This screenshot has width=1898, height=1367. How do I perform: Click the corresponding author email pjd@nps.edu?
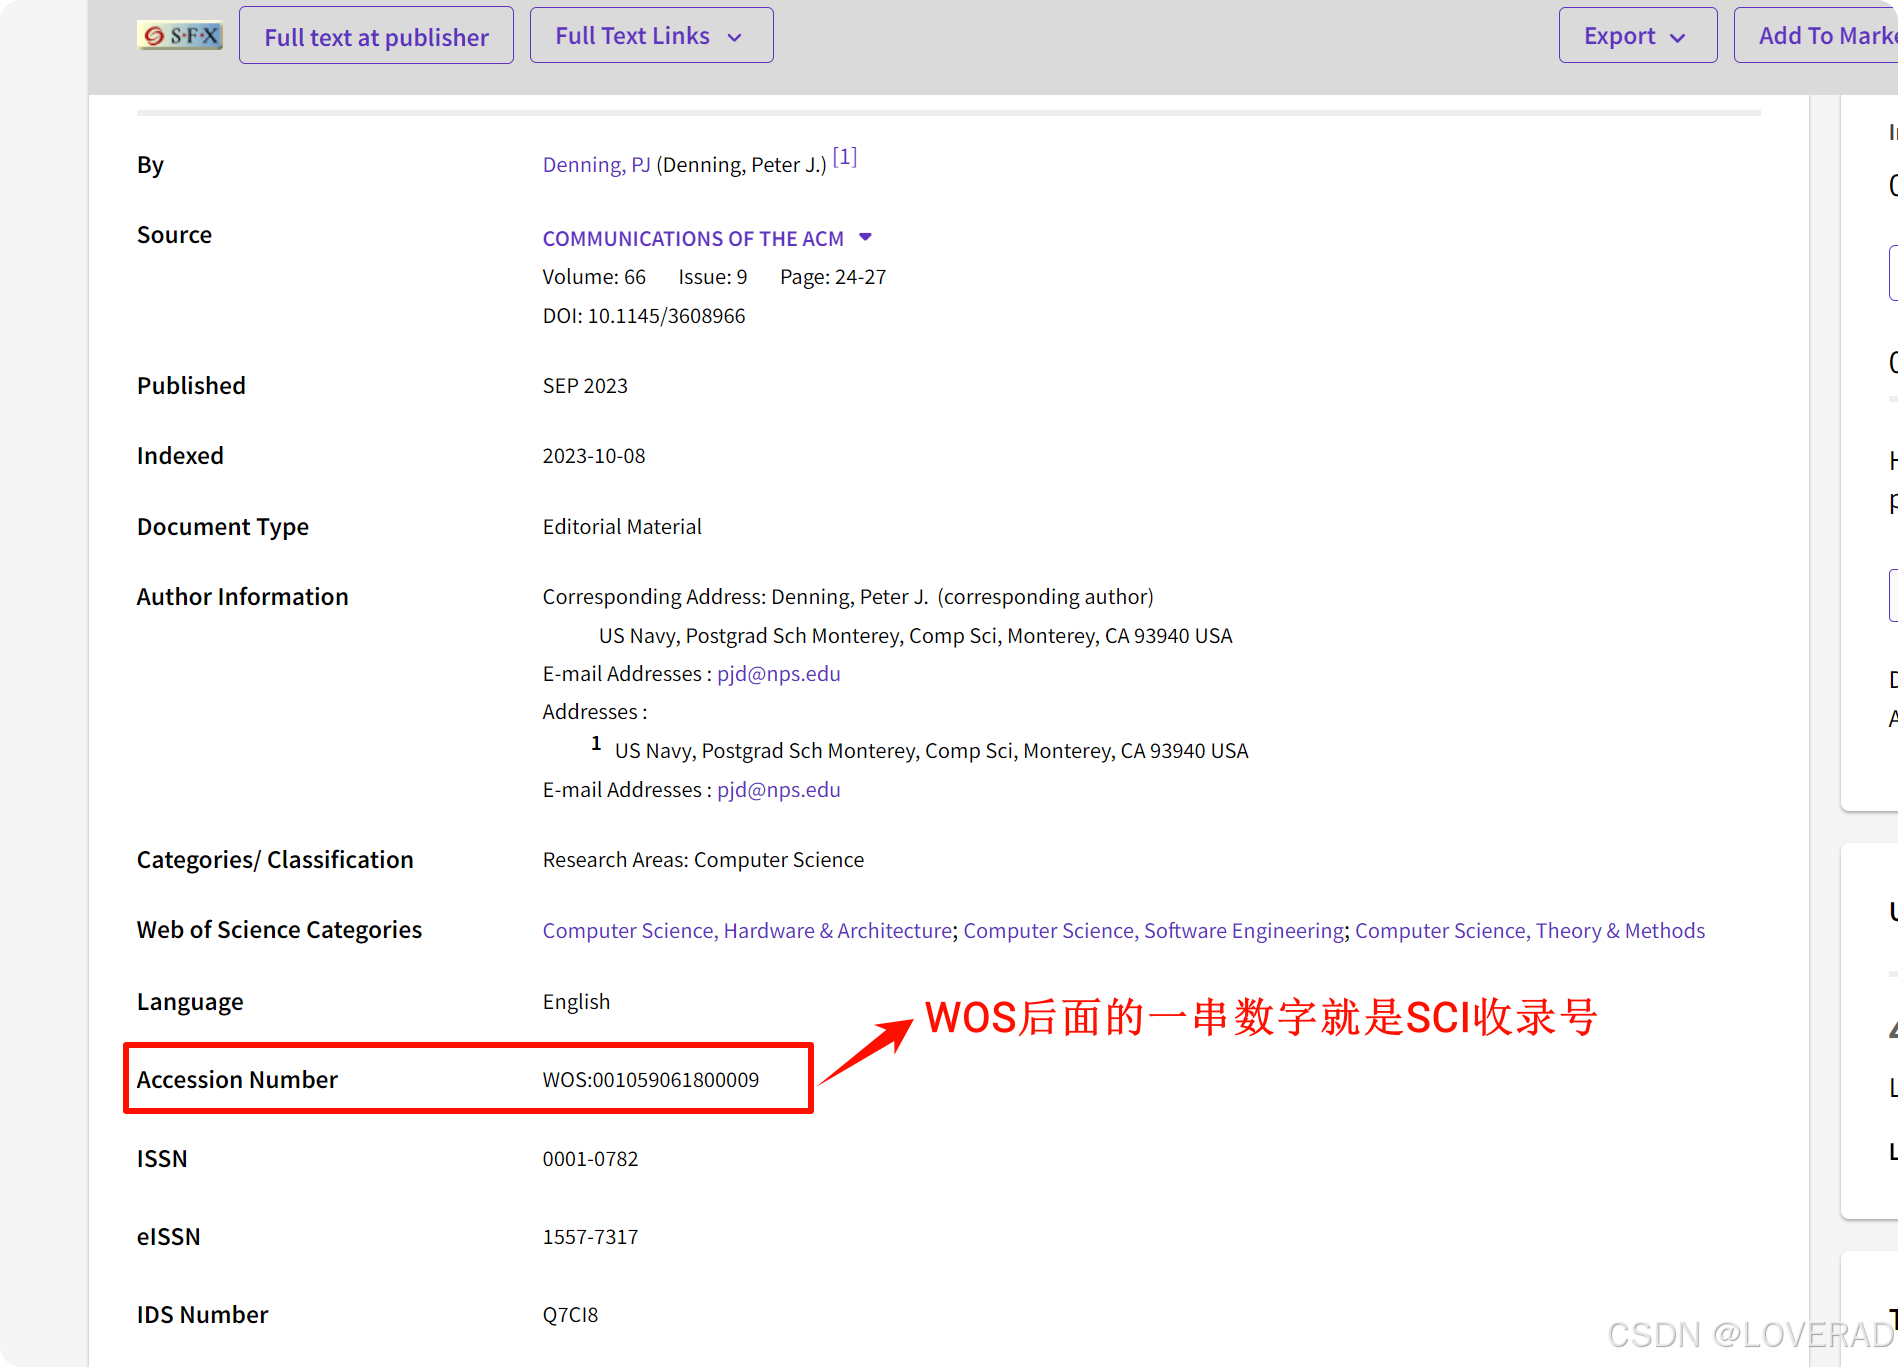click(x=778, y=674)
